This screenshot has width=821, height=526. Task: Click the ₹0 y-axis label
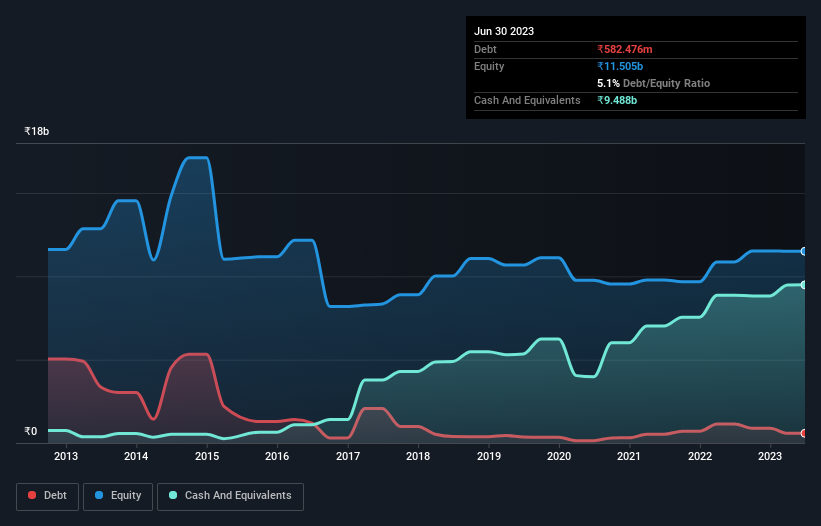click(x=31, y=431)
